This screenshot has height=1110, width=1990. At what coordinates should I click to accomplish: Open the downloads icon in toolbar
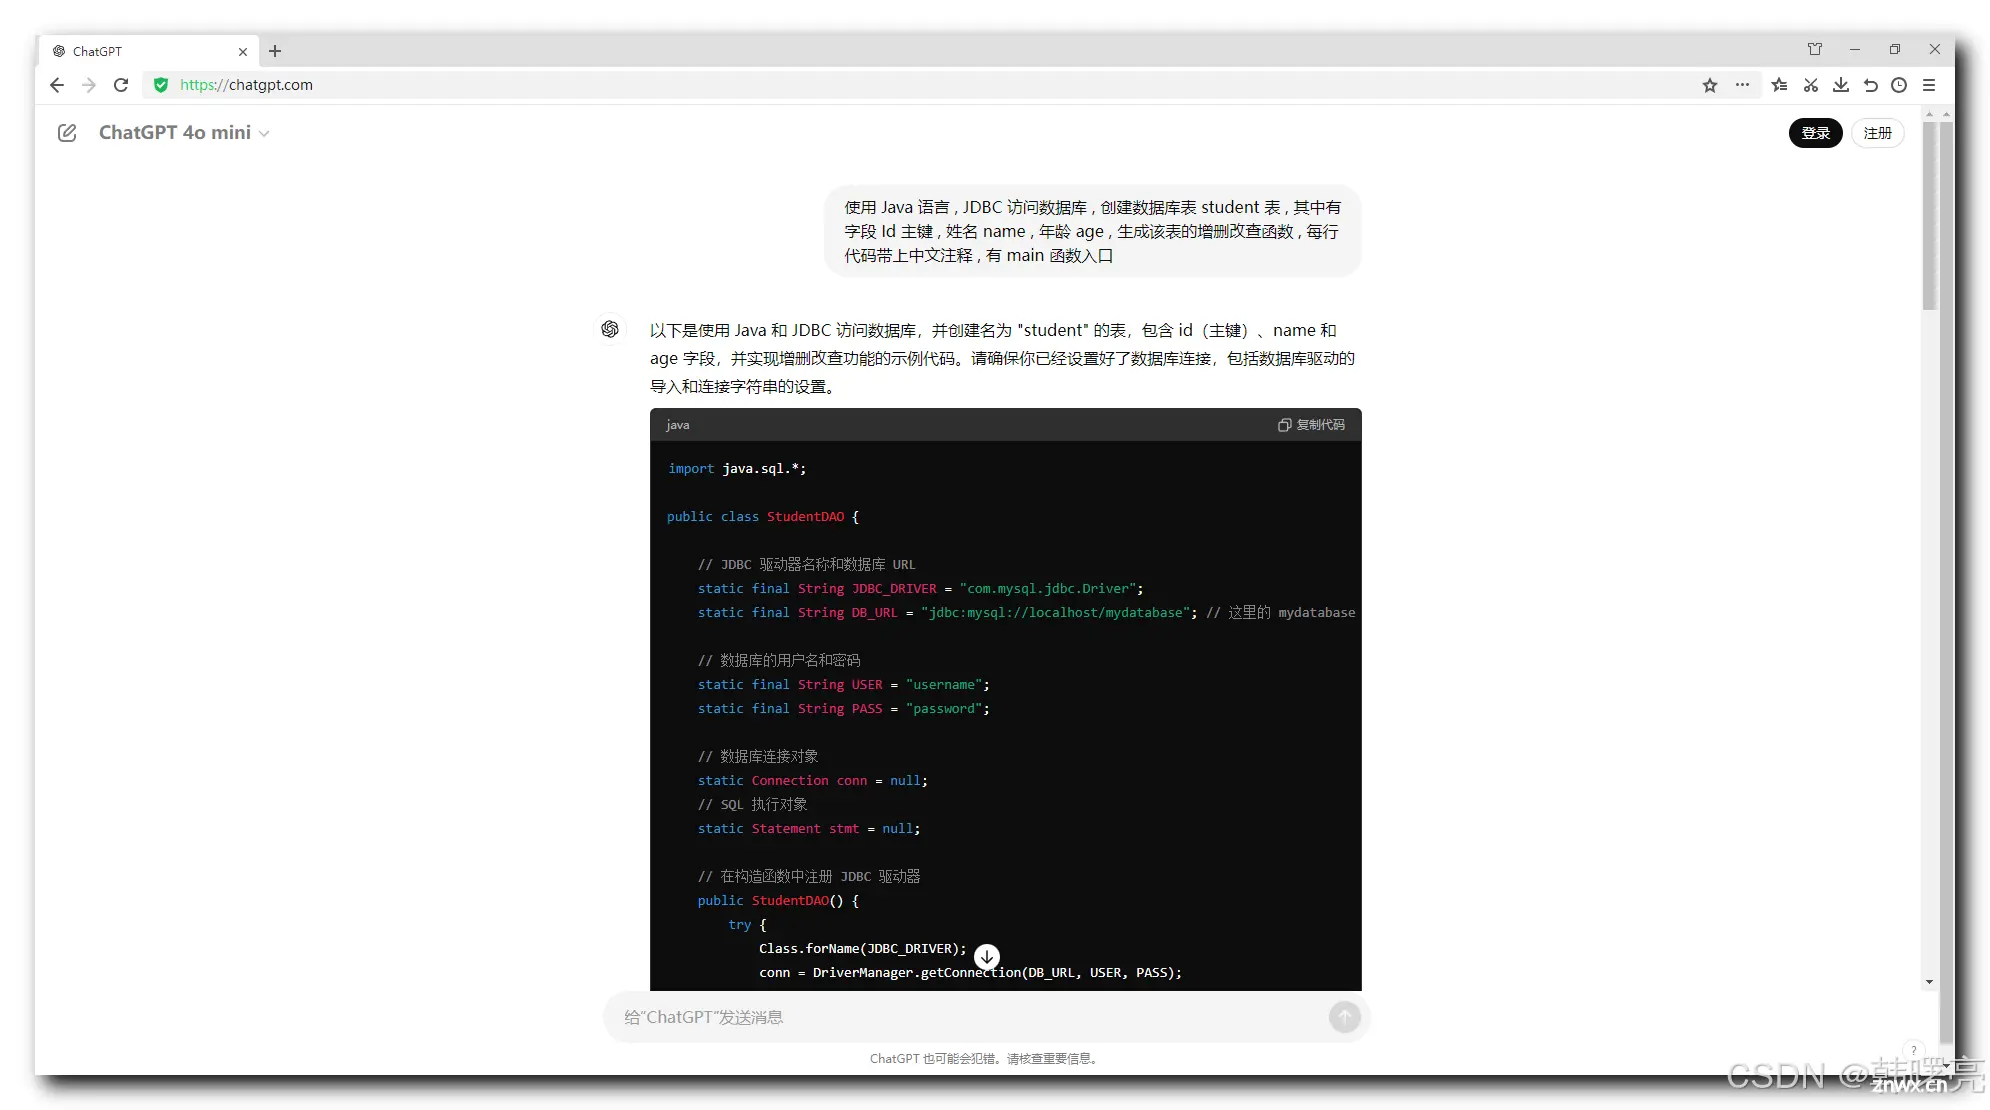pyautogui.click(x=1840, y=85)
